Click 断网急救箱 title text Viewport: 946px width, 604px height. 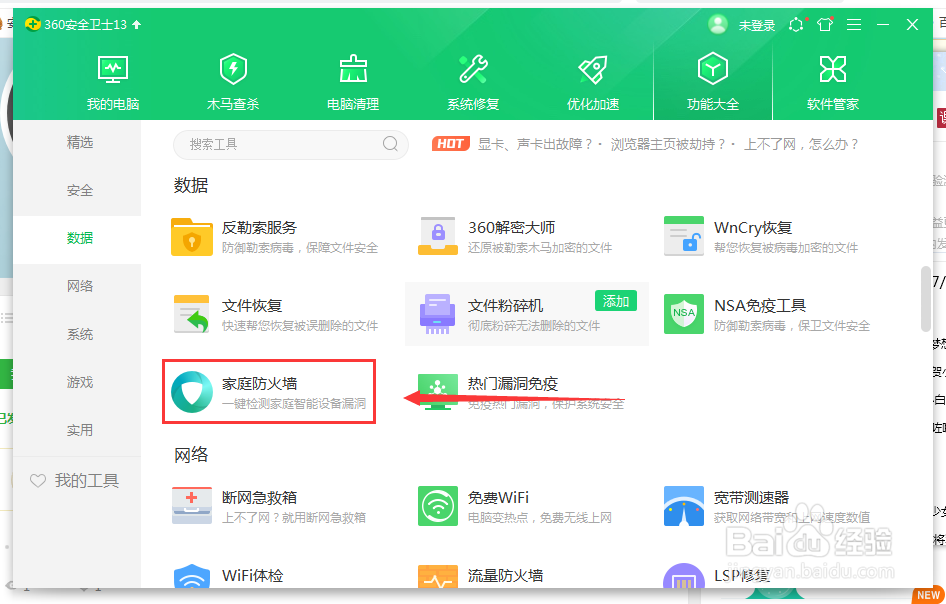(259, 498)
